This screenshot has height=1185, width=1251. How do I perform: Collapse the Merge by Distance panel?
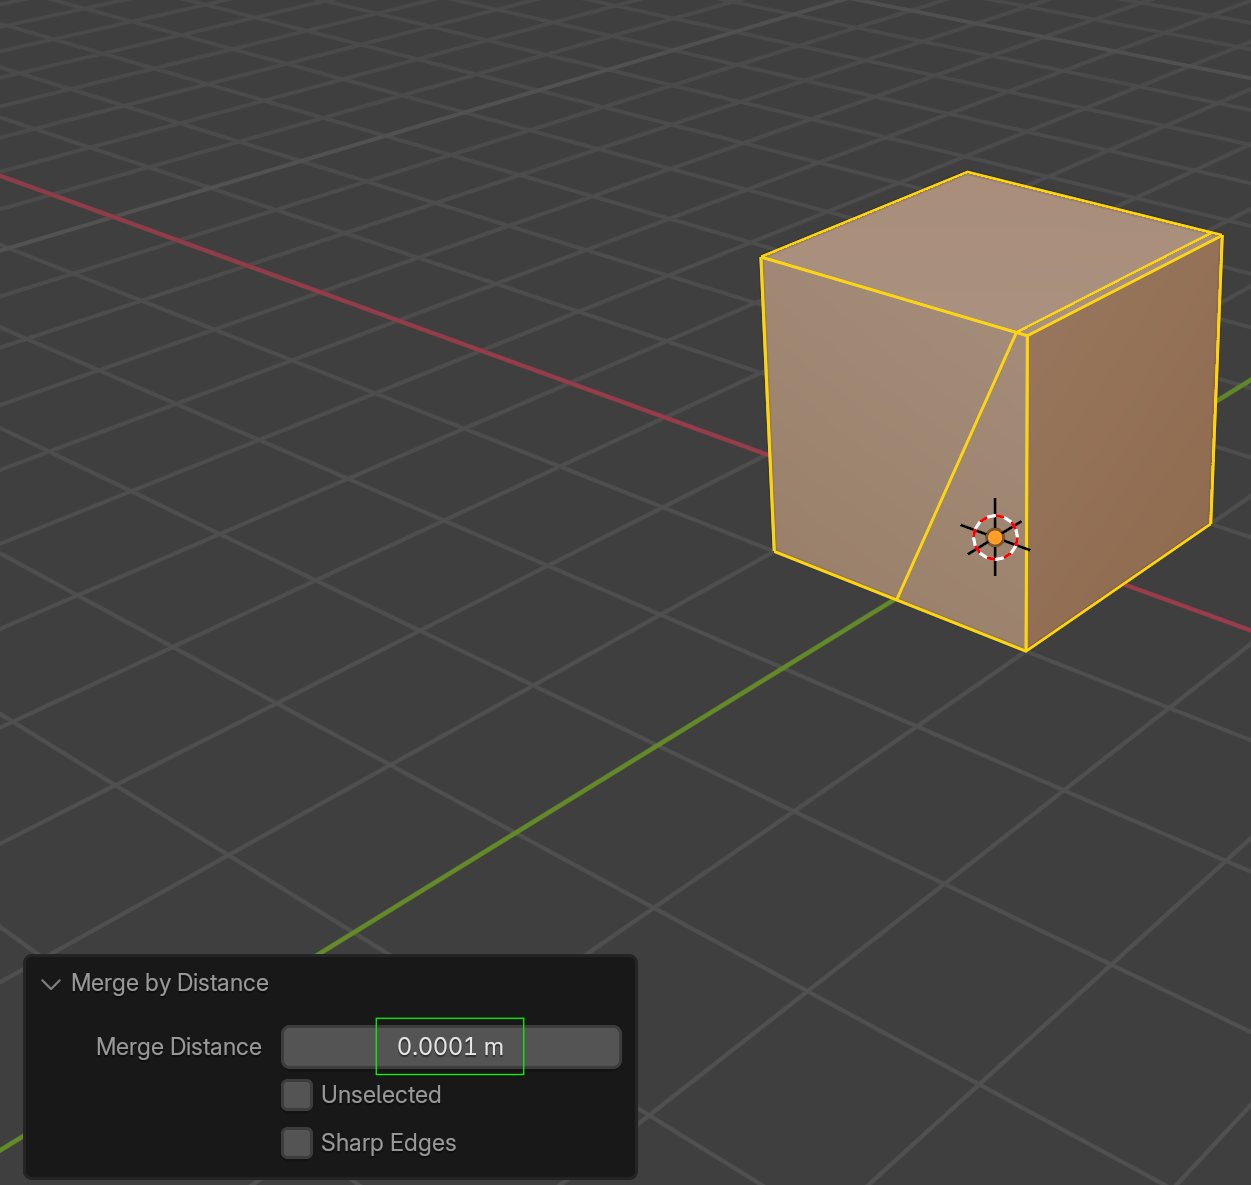pyautogui.click(x=51, y=984)
